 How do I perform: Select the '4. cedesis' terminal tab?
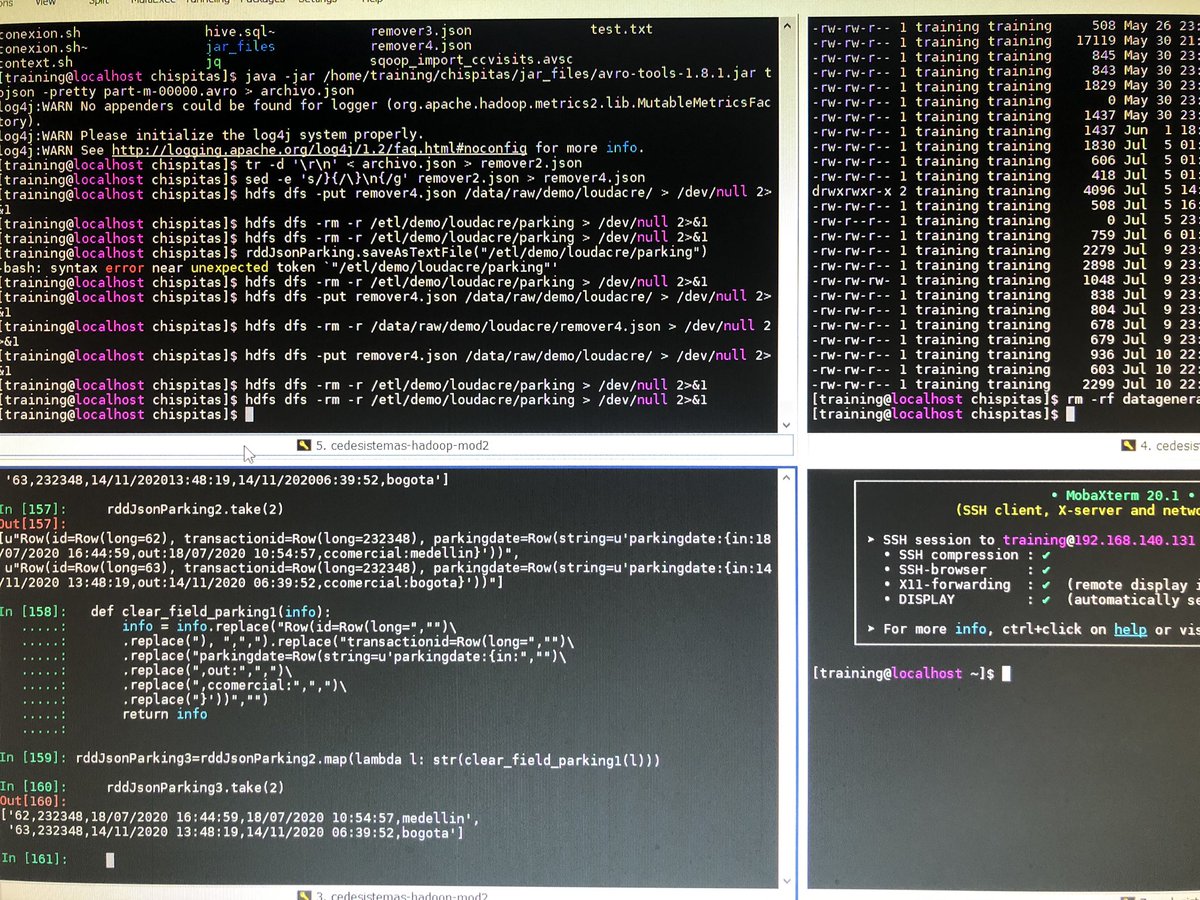(1160, 445)
